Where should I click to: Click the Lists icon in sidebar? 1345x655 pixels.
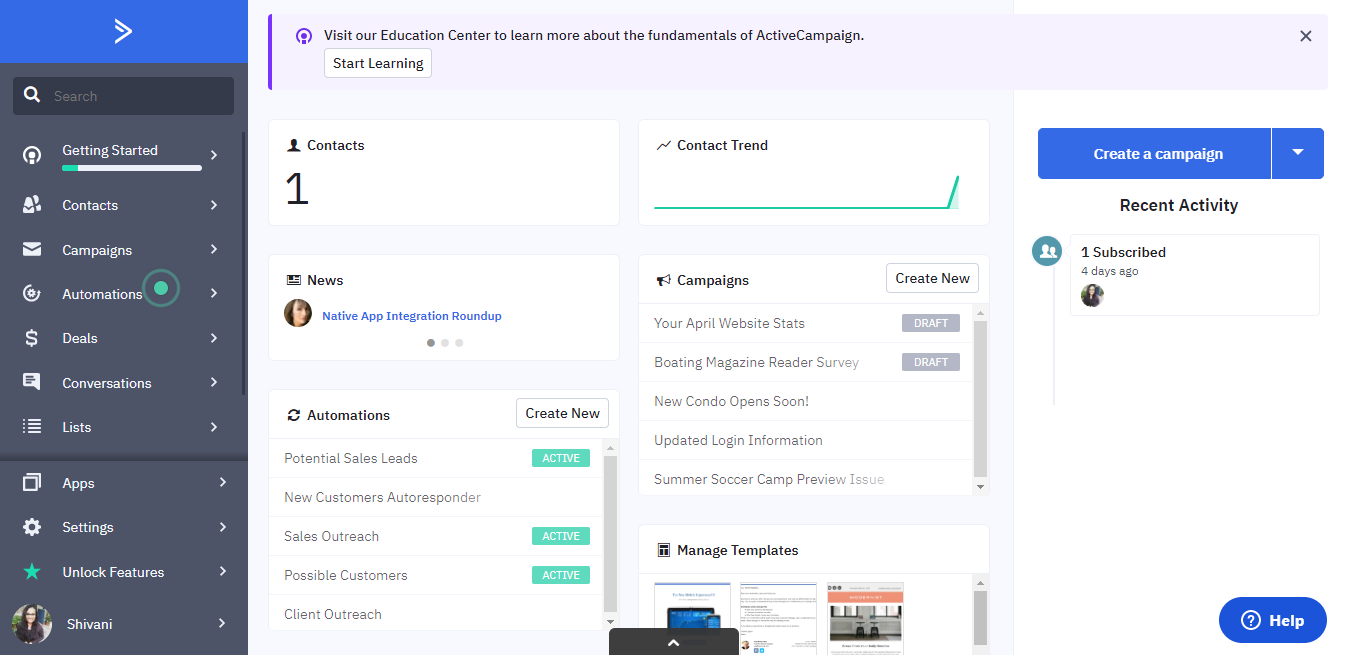point(32,427)
